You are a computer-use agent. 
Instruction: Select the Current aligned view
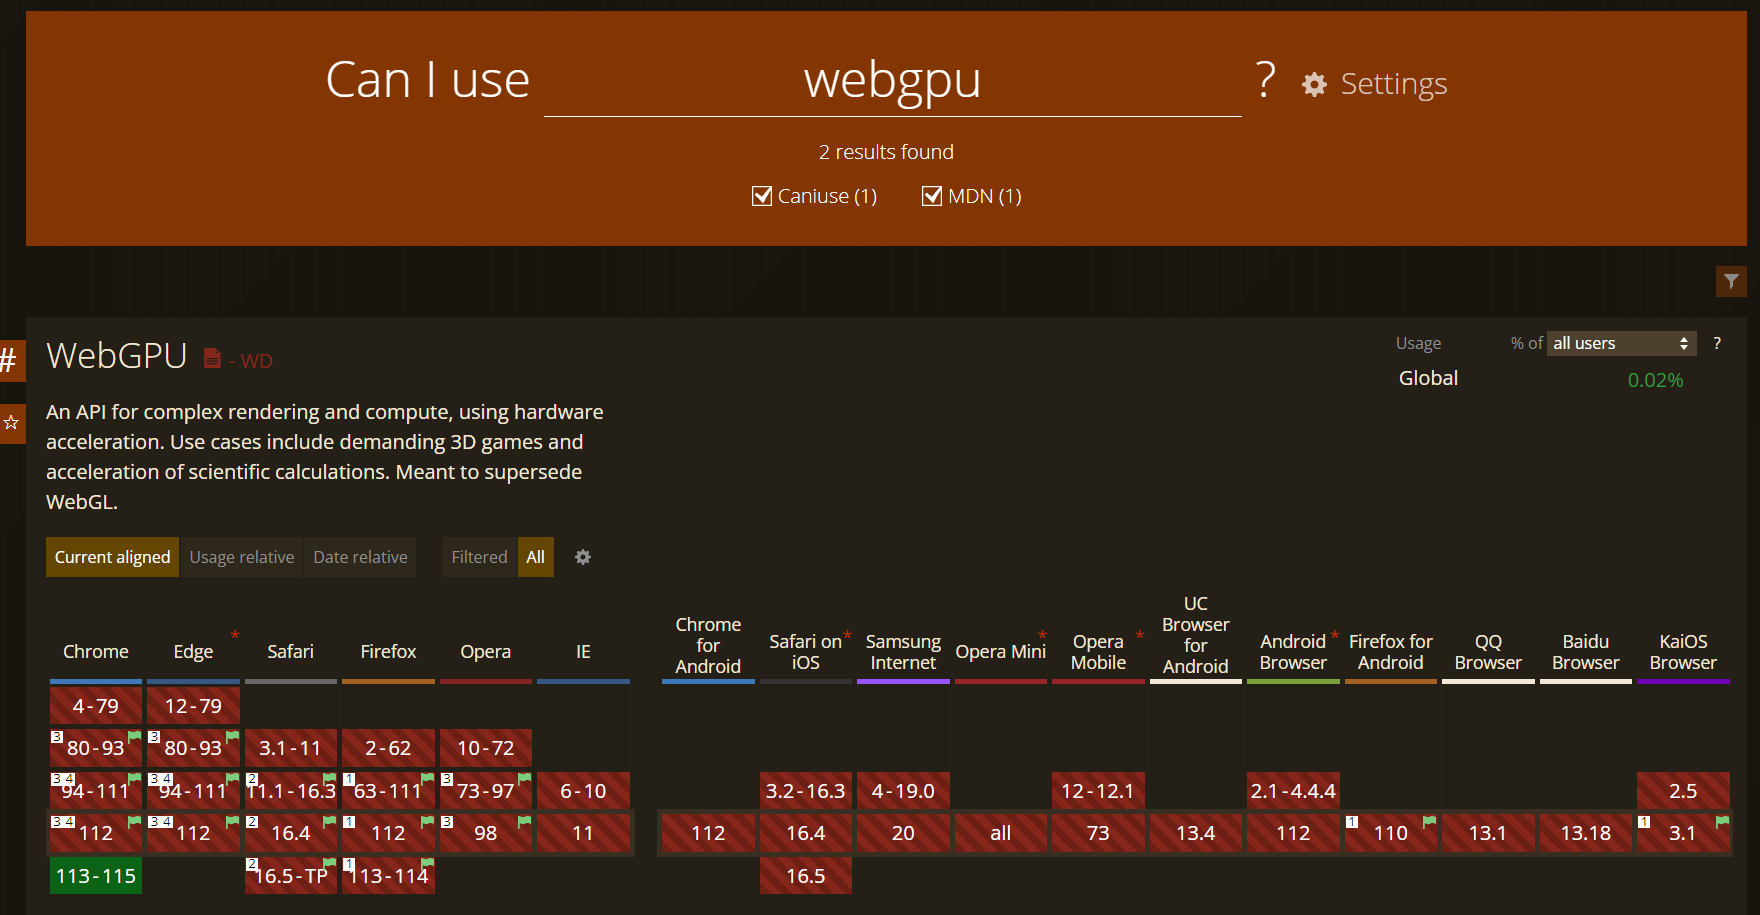112,557
